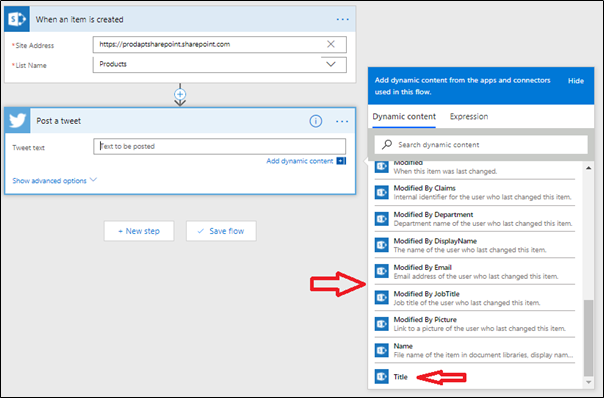Select Modified By JobTitle dynamic content
This screenshot has width=604, height=398.
point(475,297)
